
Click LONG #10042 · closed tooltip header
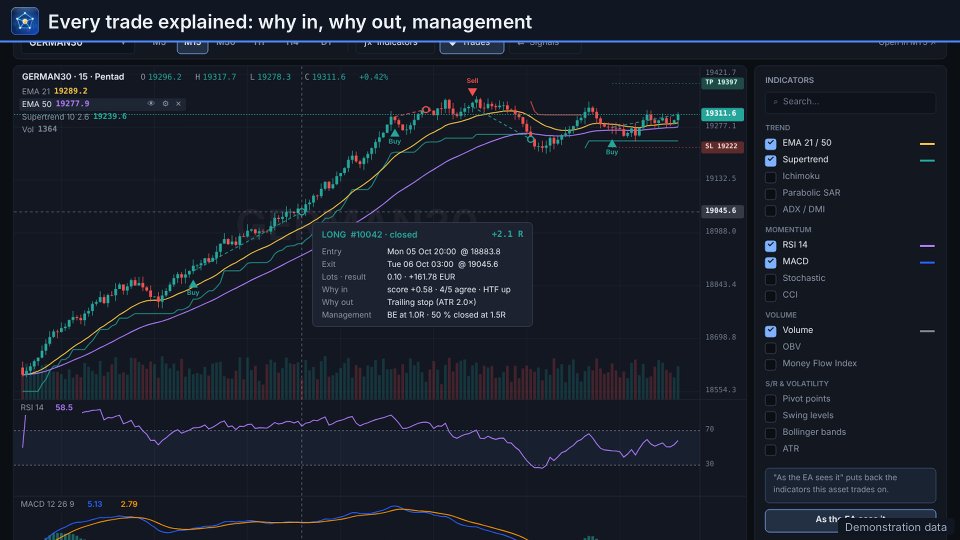point(369,234)
